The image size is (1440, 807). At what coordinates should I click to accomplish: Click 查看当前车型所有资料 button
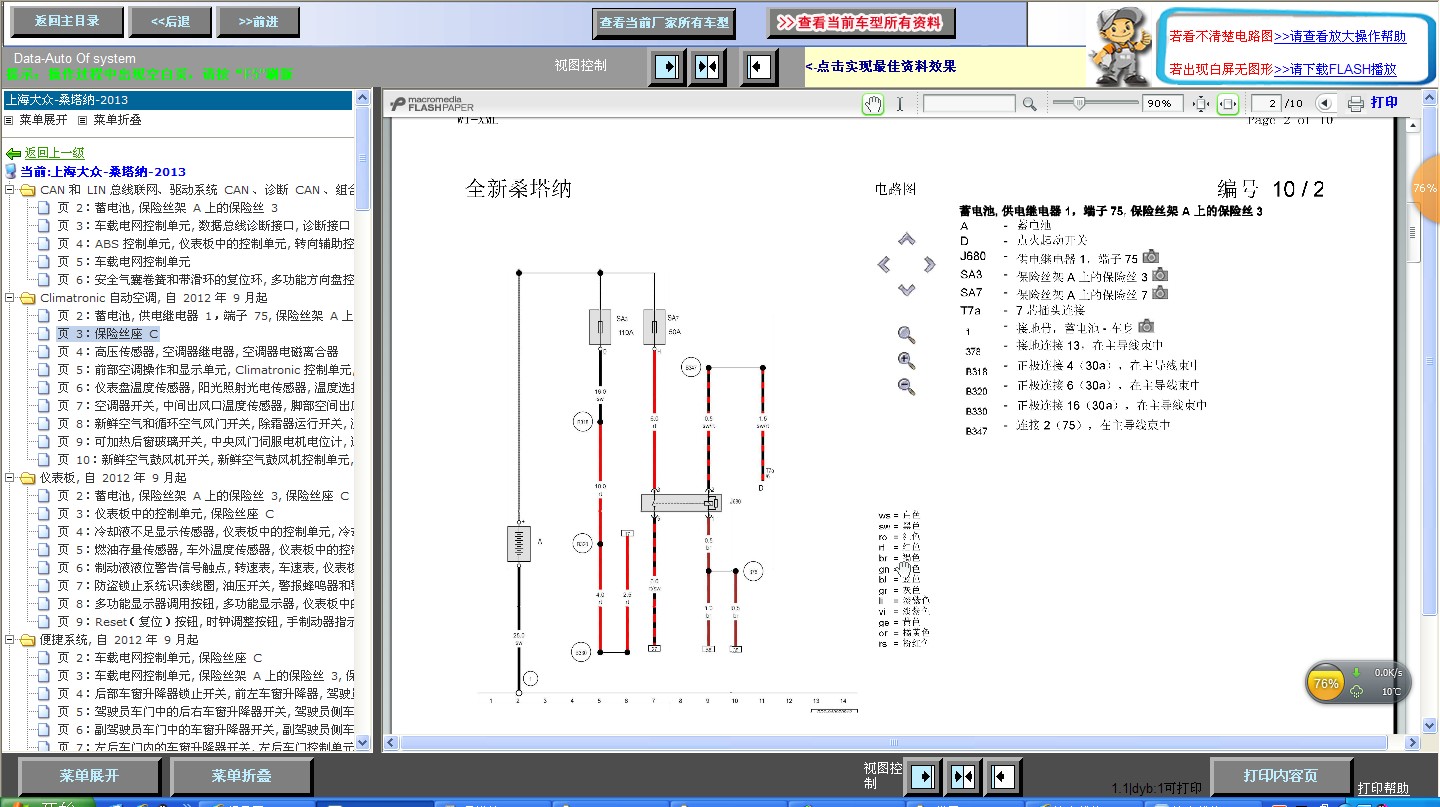click(x=861, y=22)
